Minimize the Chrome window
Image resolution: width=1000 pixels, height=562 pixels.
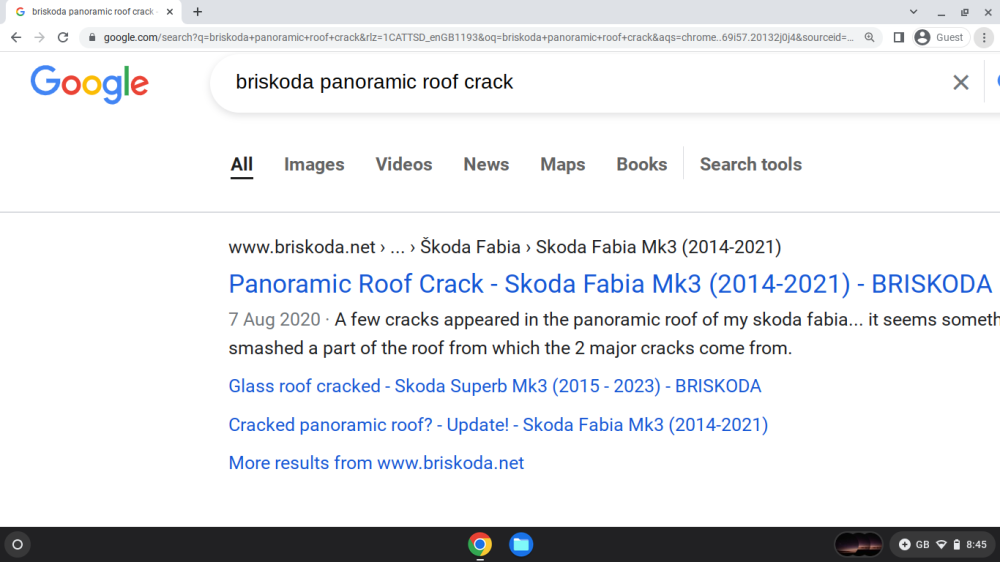(941, 12)
